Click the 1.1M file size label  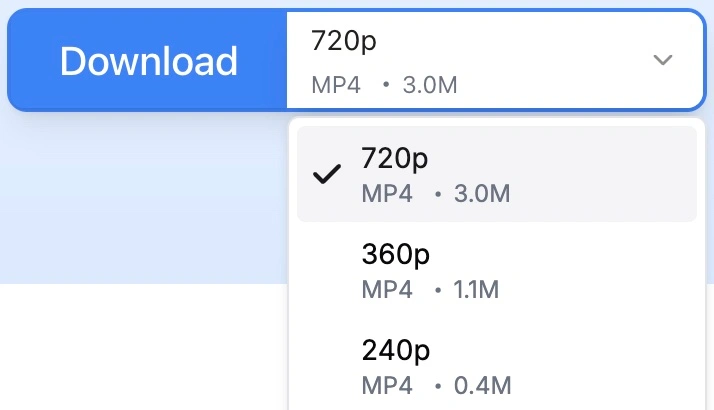click(476, 289)
